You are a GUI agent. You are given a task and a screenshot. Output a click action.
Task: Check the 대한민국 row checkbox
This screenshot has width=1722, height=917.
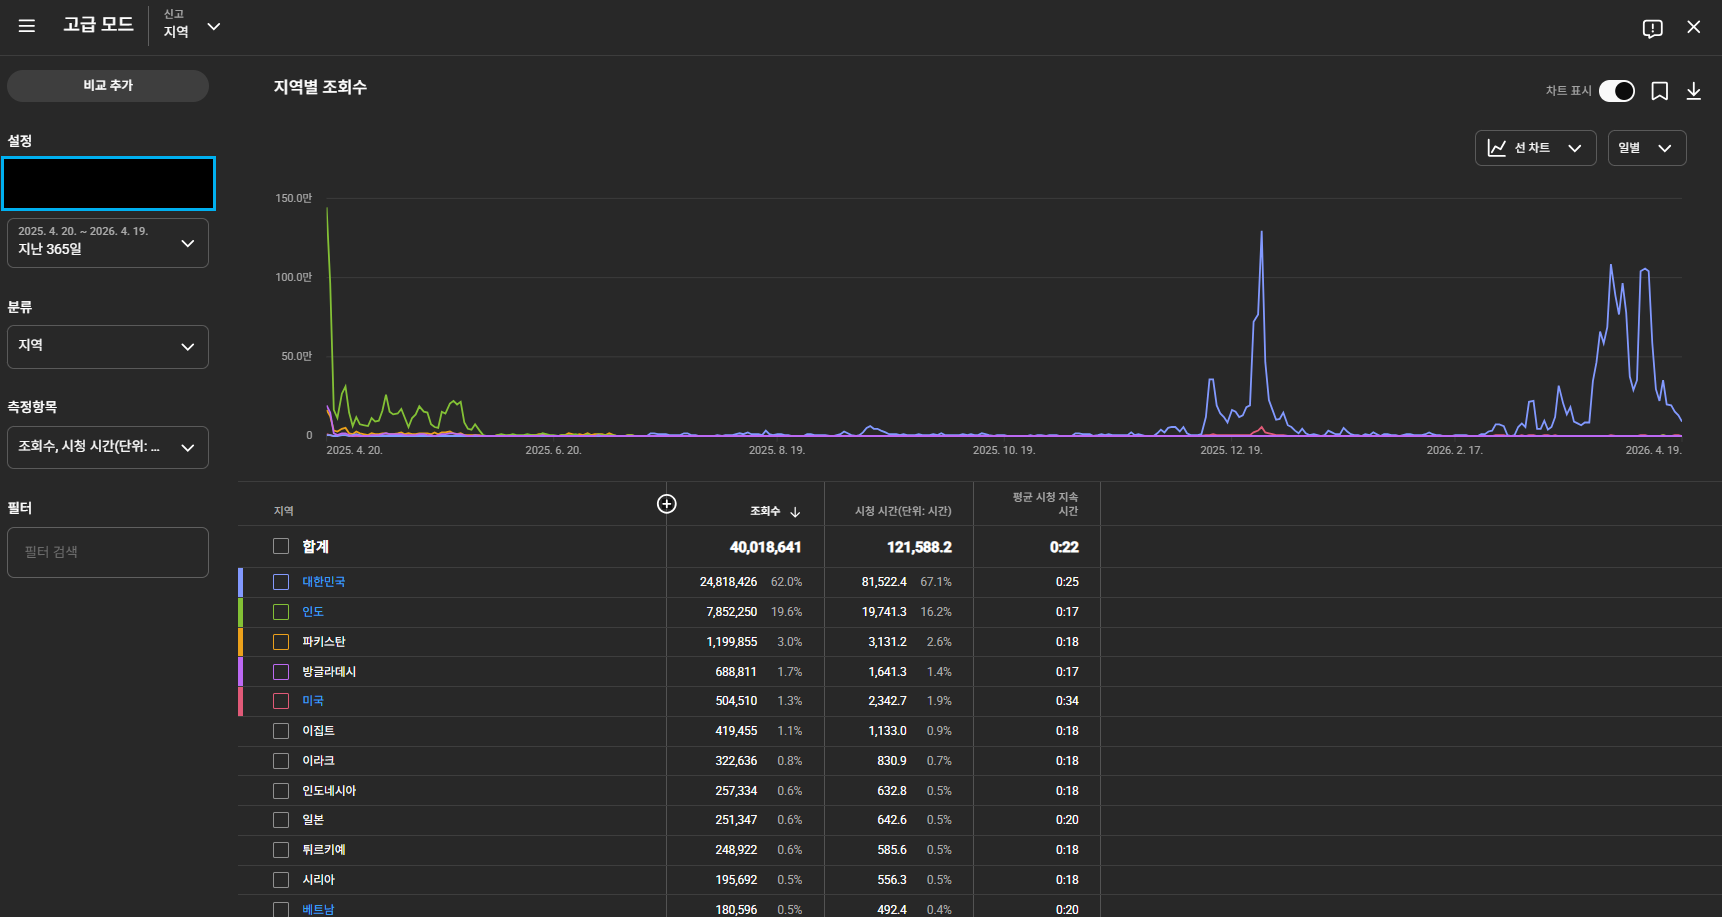[281, 582]
